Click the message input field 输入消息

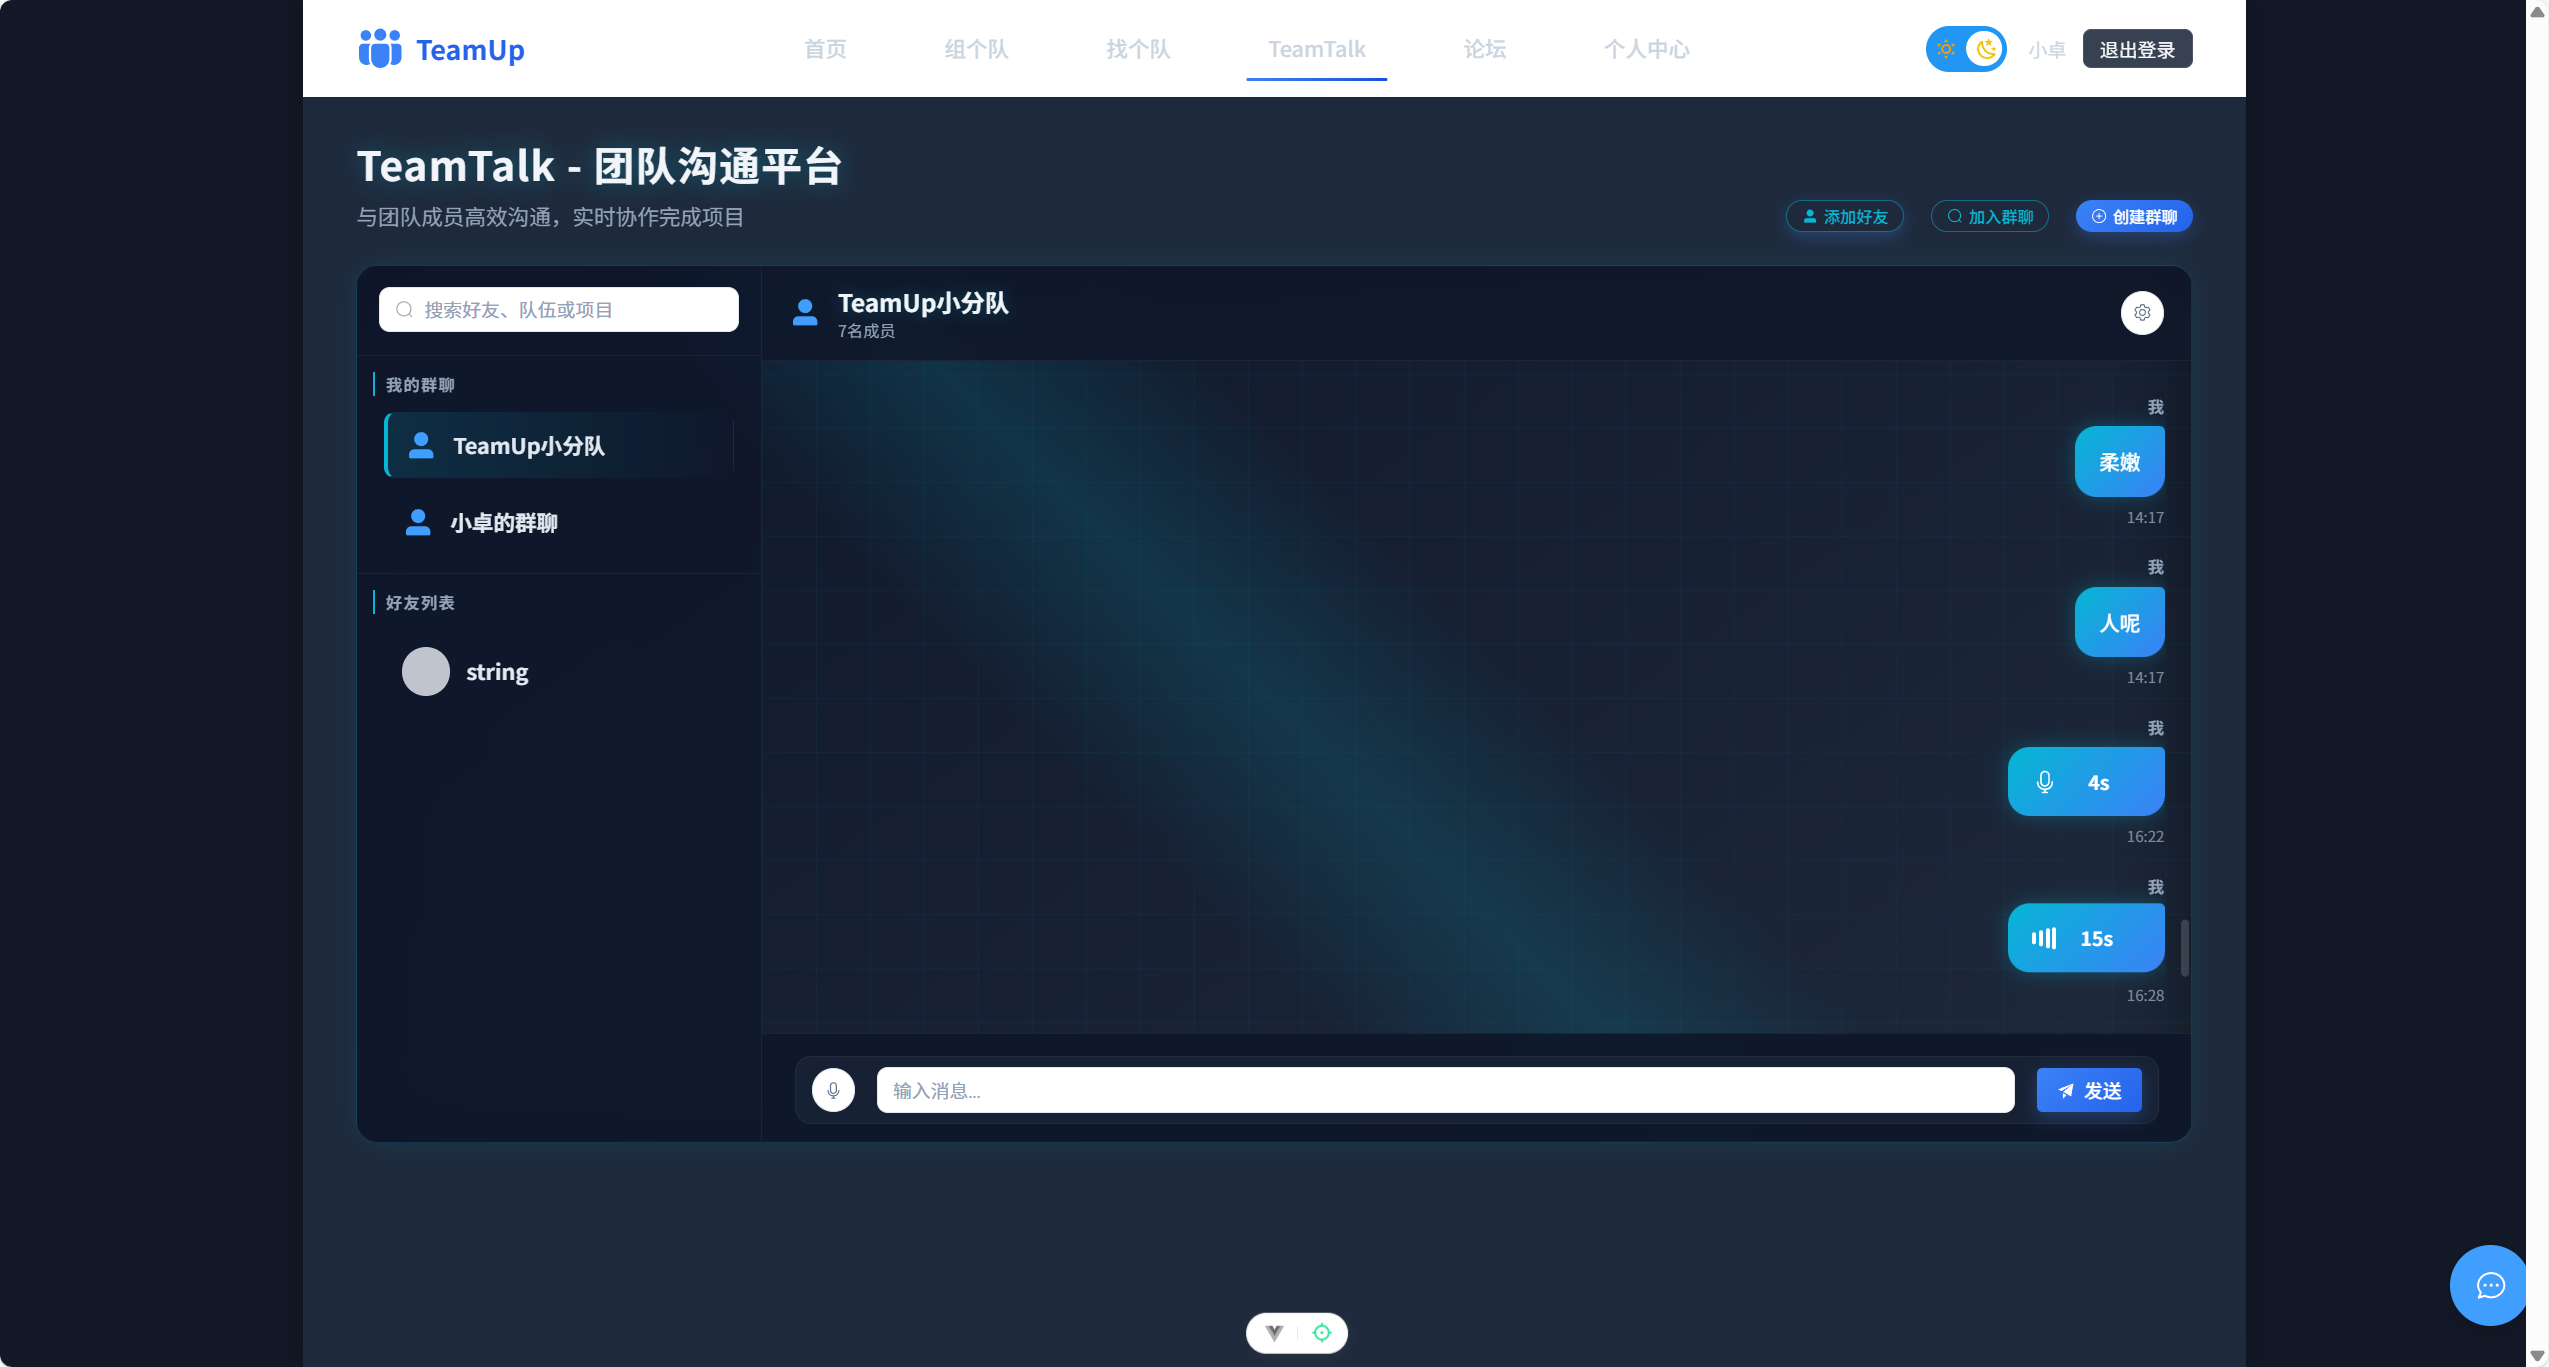pyautogui.click(x=1445, y=1090)
